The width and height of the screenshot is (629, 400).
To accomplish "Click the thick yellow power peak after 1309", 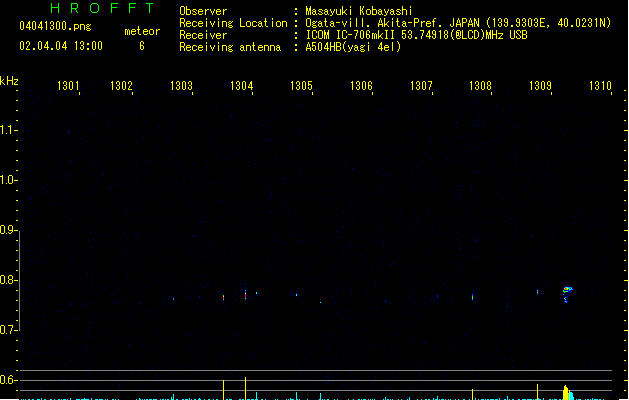I will pyautogui.click(x=567, y=393).
